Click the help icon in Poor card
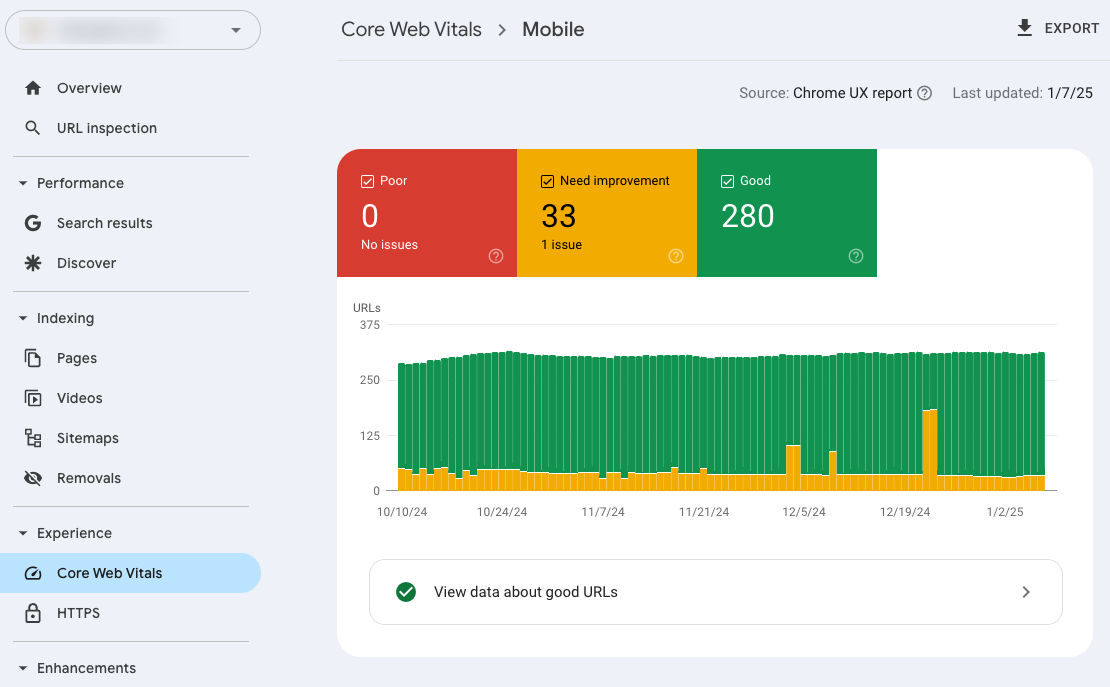Screen dimensions: 1110x687 click(496, 256)
